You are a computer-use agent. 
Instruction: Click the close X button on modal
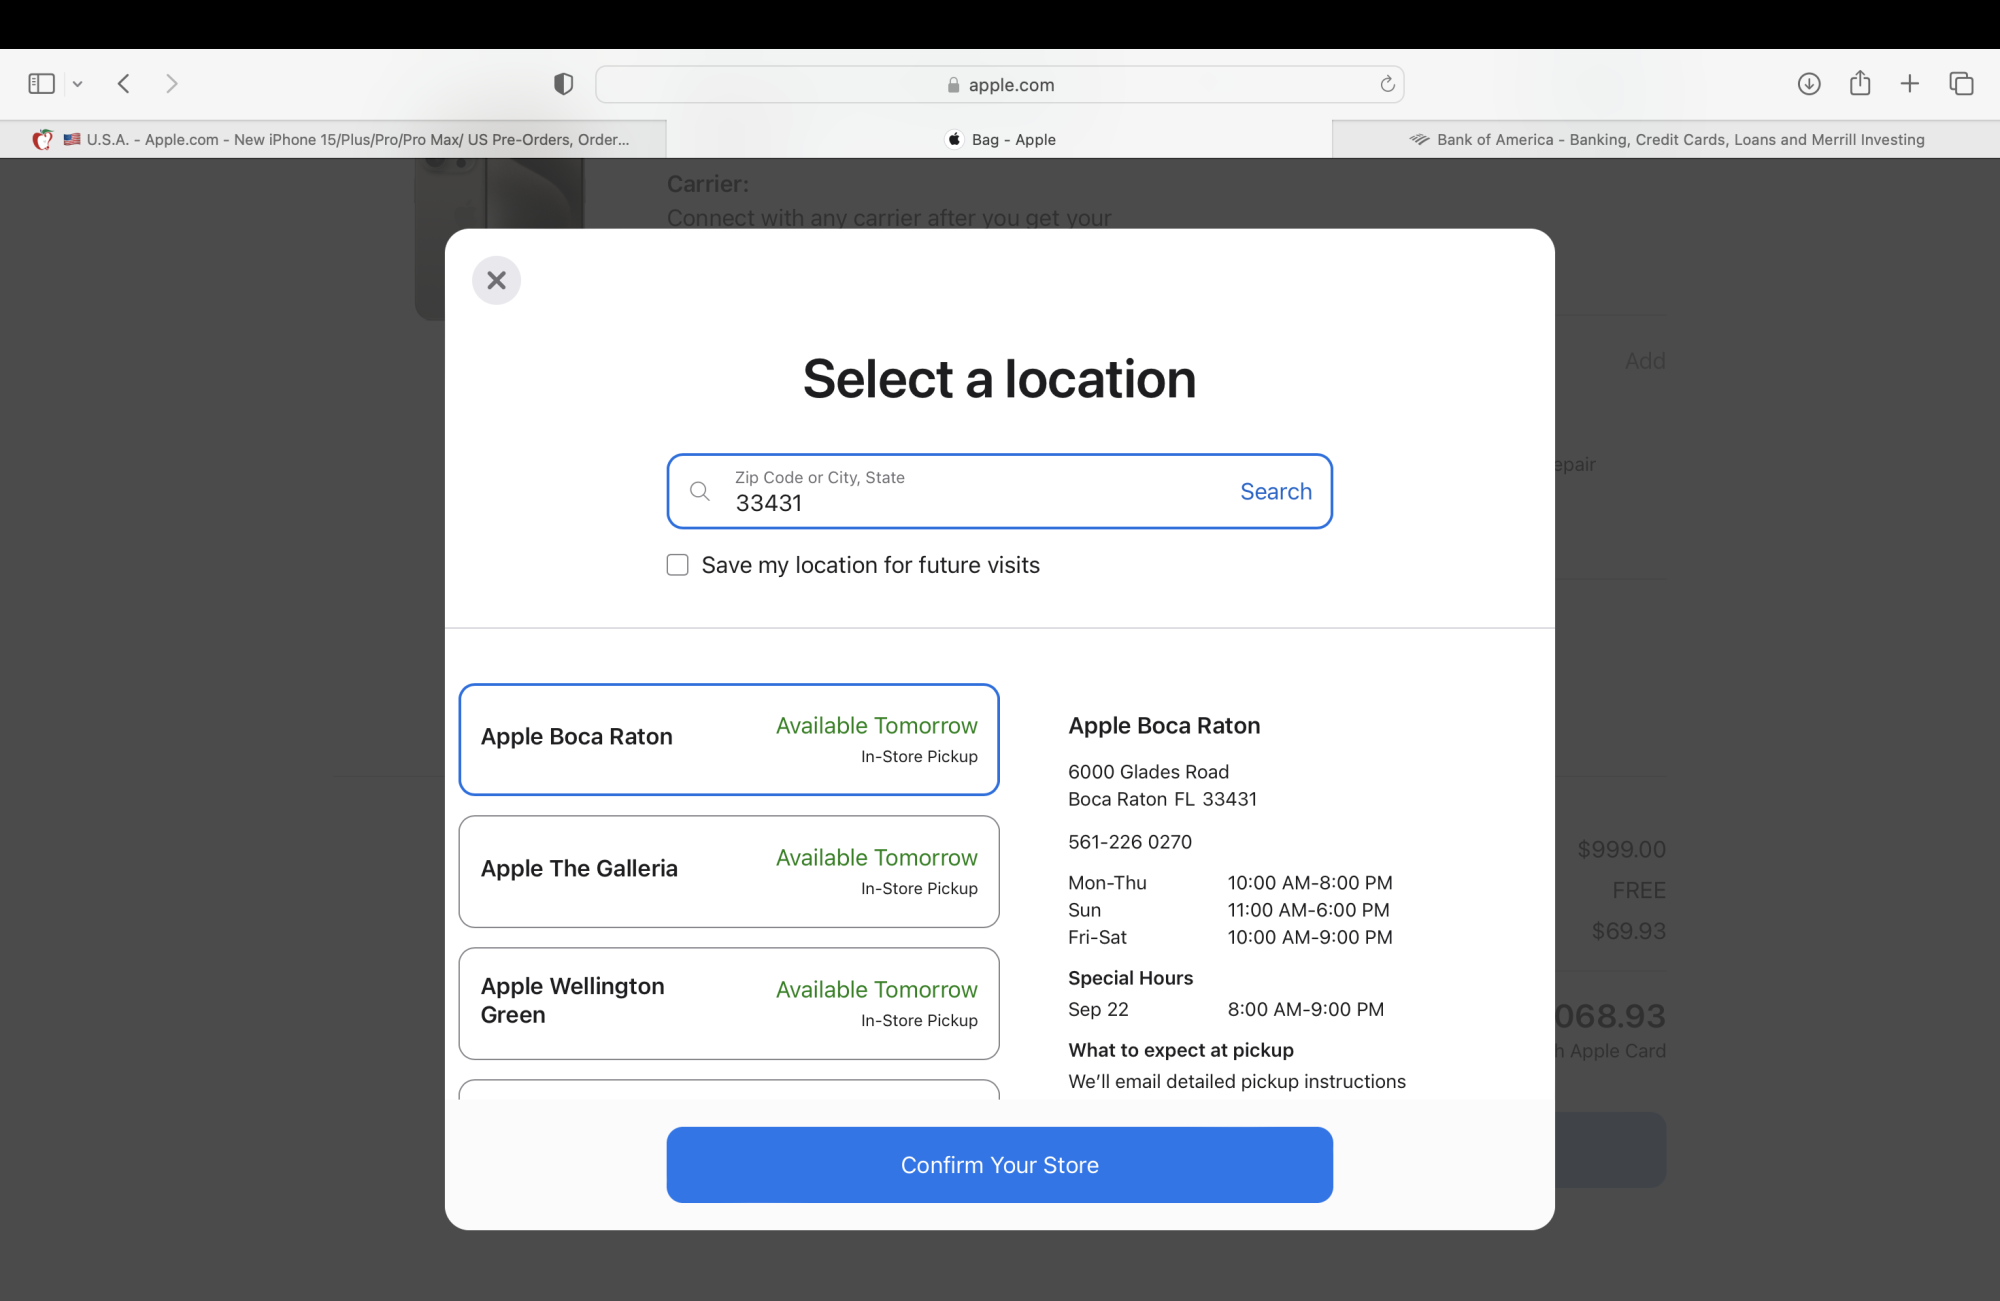(x=494, y=279)
